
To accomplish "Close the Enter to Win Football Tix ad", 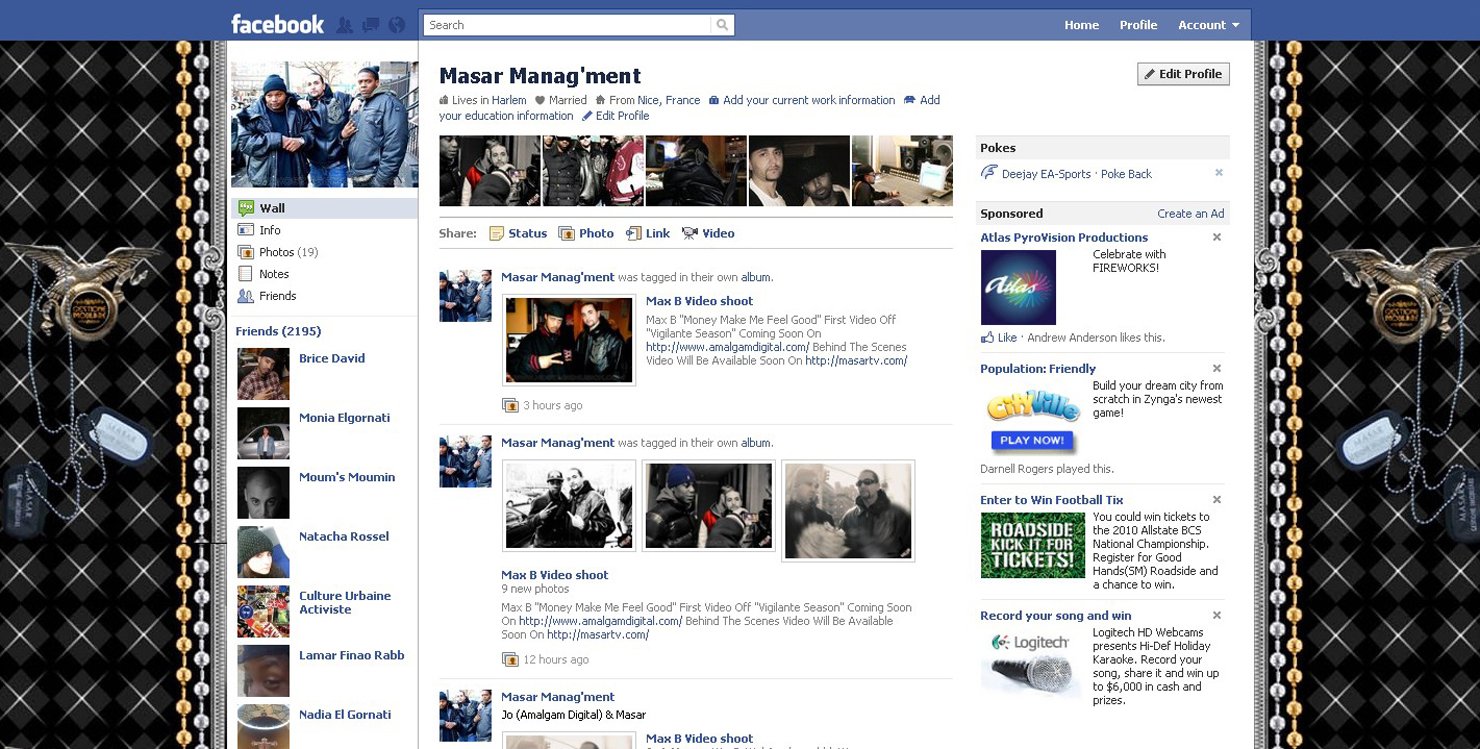I will click(x=1217, y=499).
